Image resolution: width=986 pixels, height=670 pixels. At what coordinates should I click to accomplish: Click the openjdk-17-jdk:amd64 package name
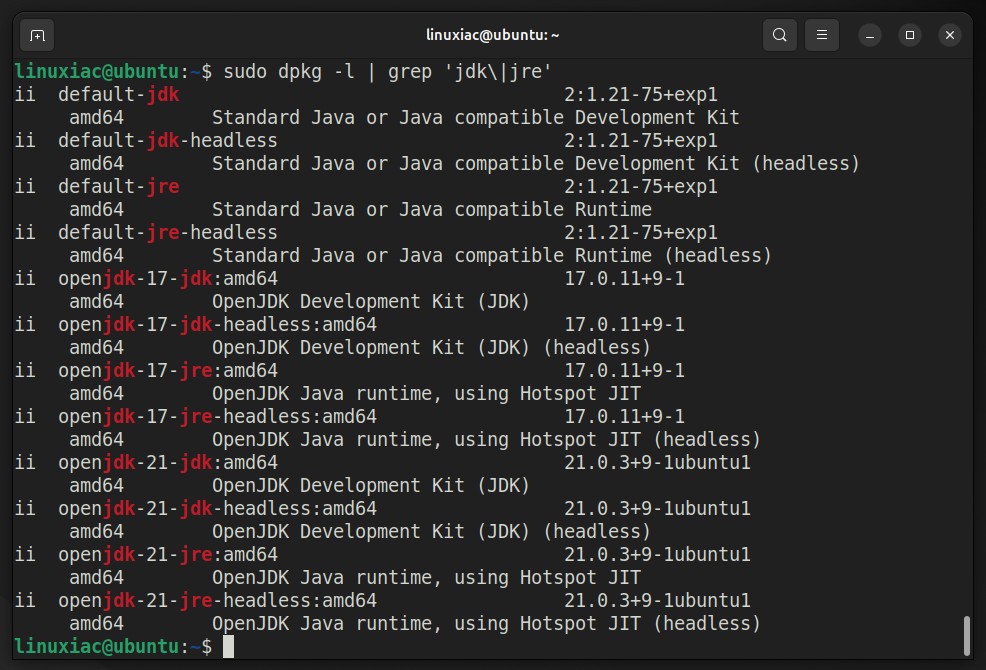coord(168,279)
